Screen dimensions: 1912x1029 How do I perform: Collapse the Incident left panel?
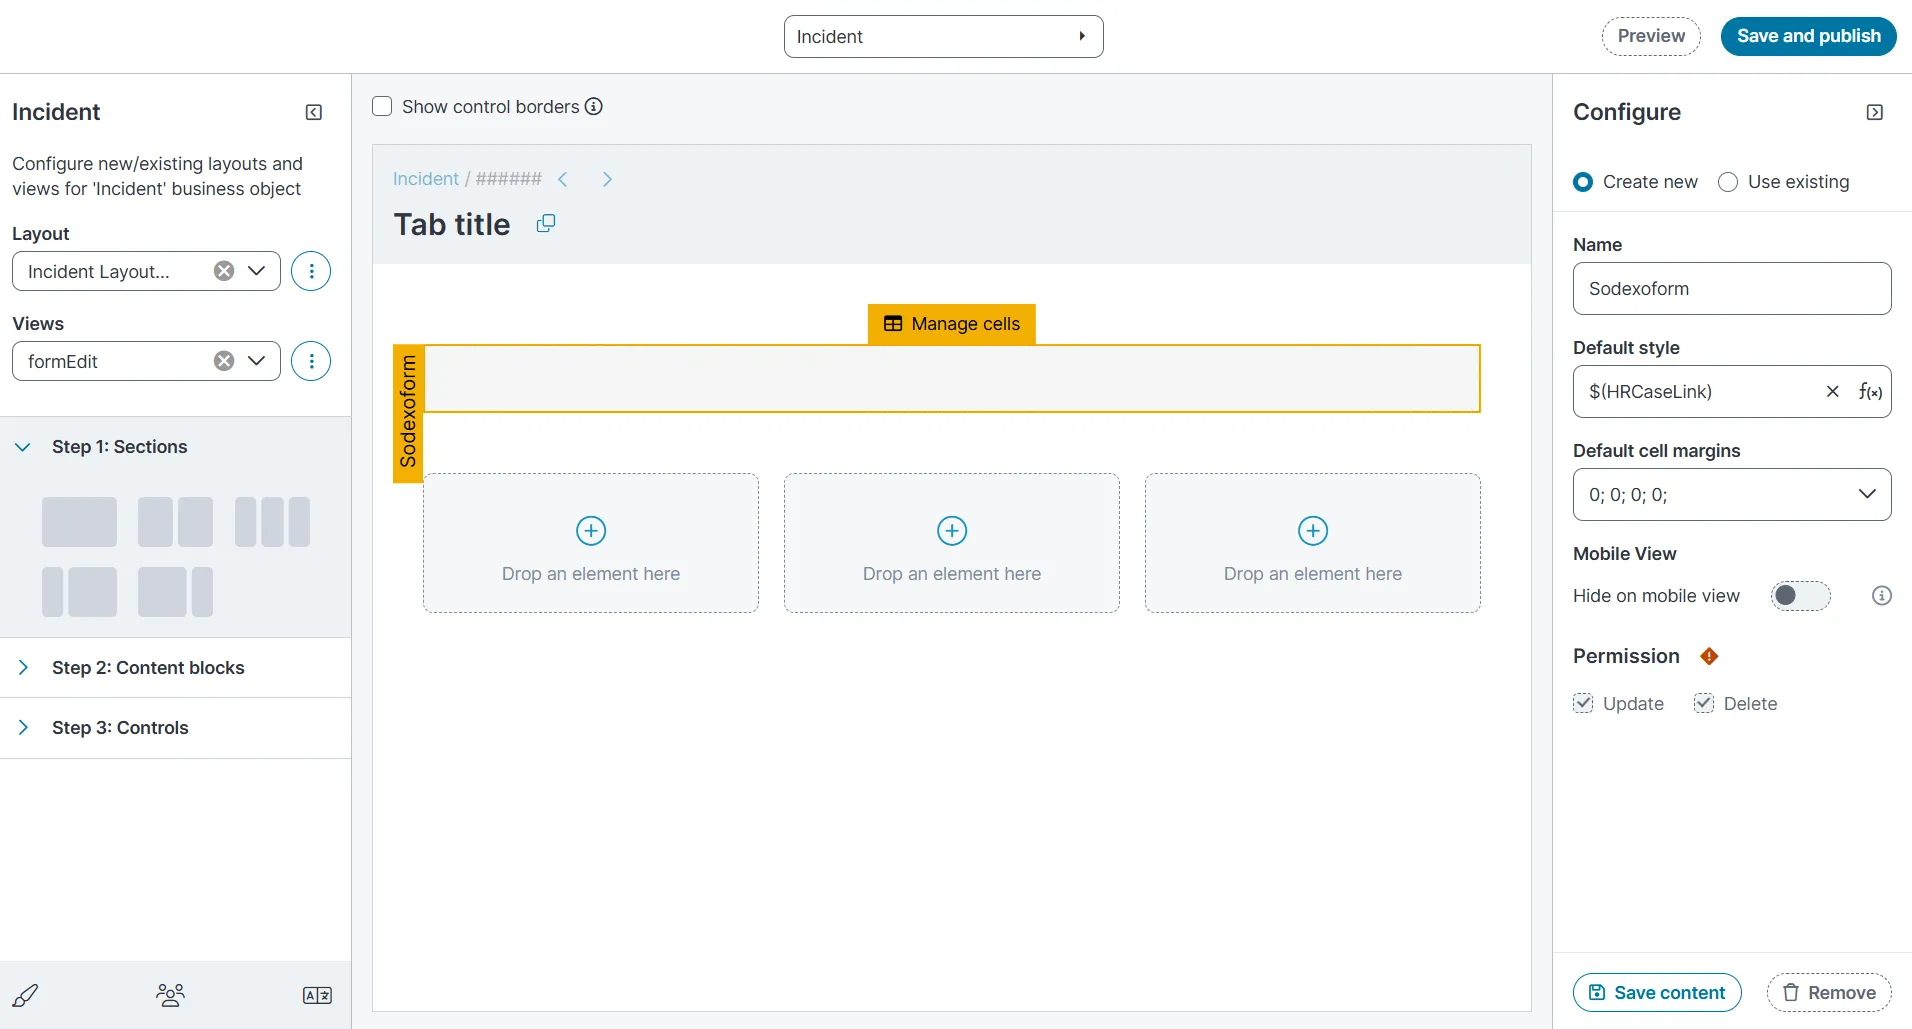pos(314,112)
